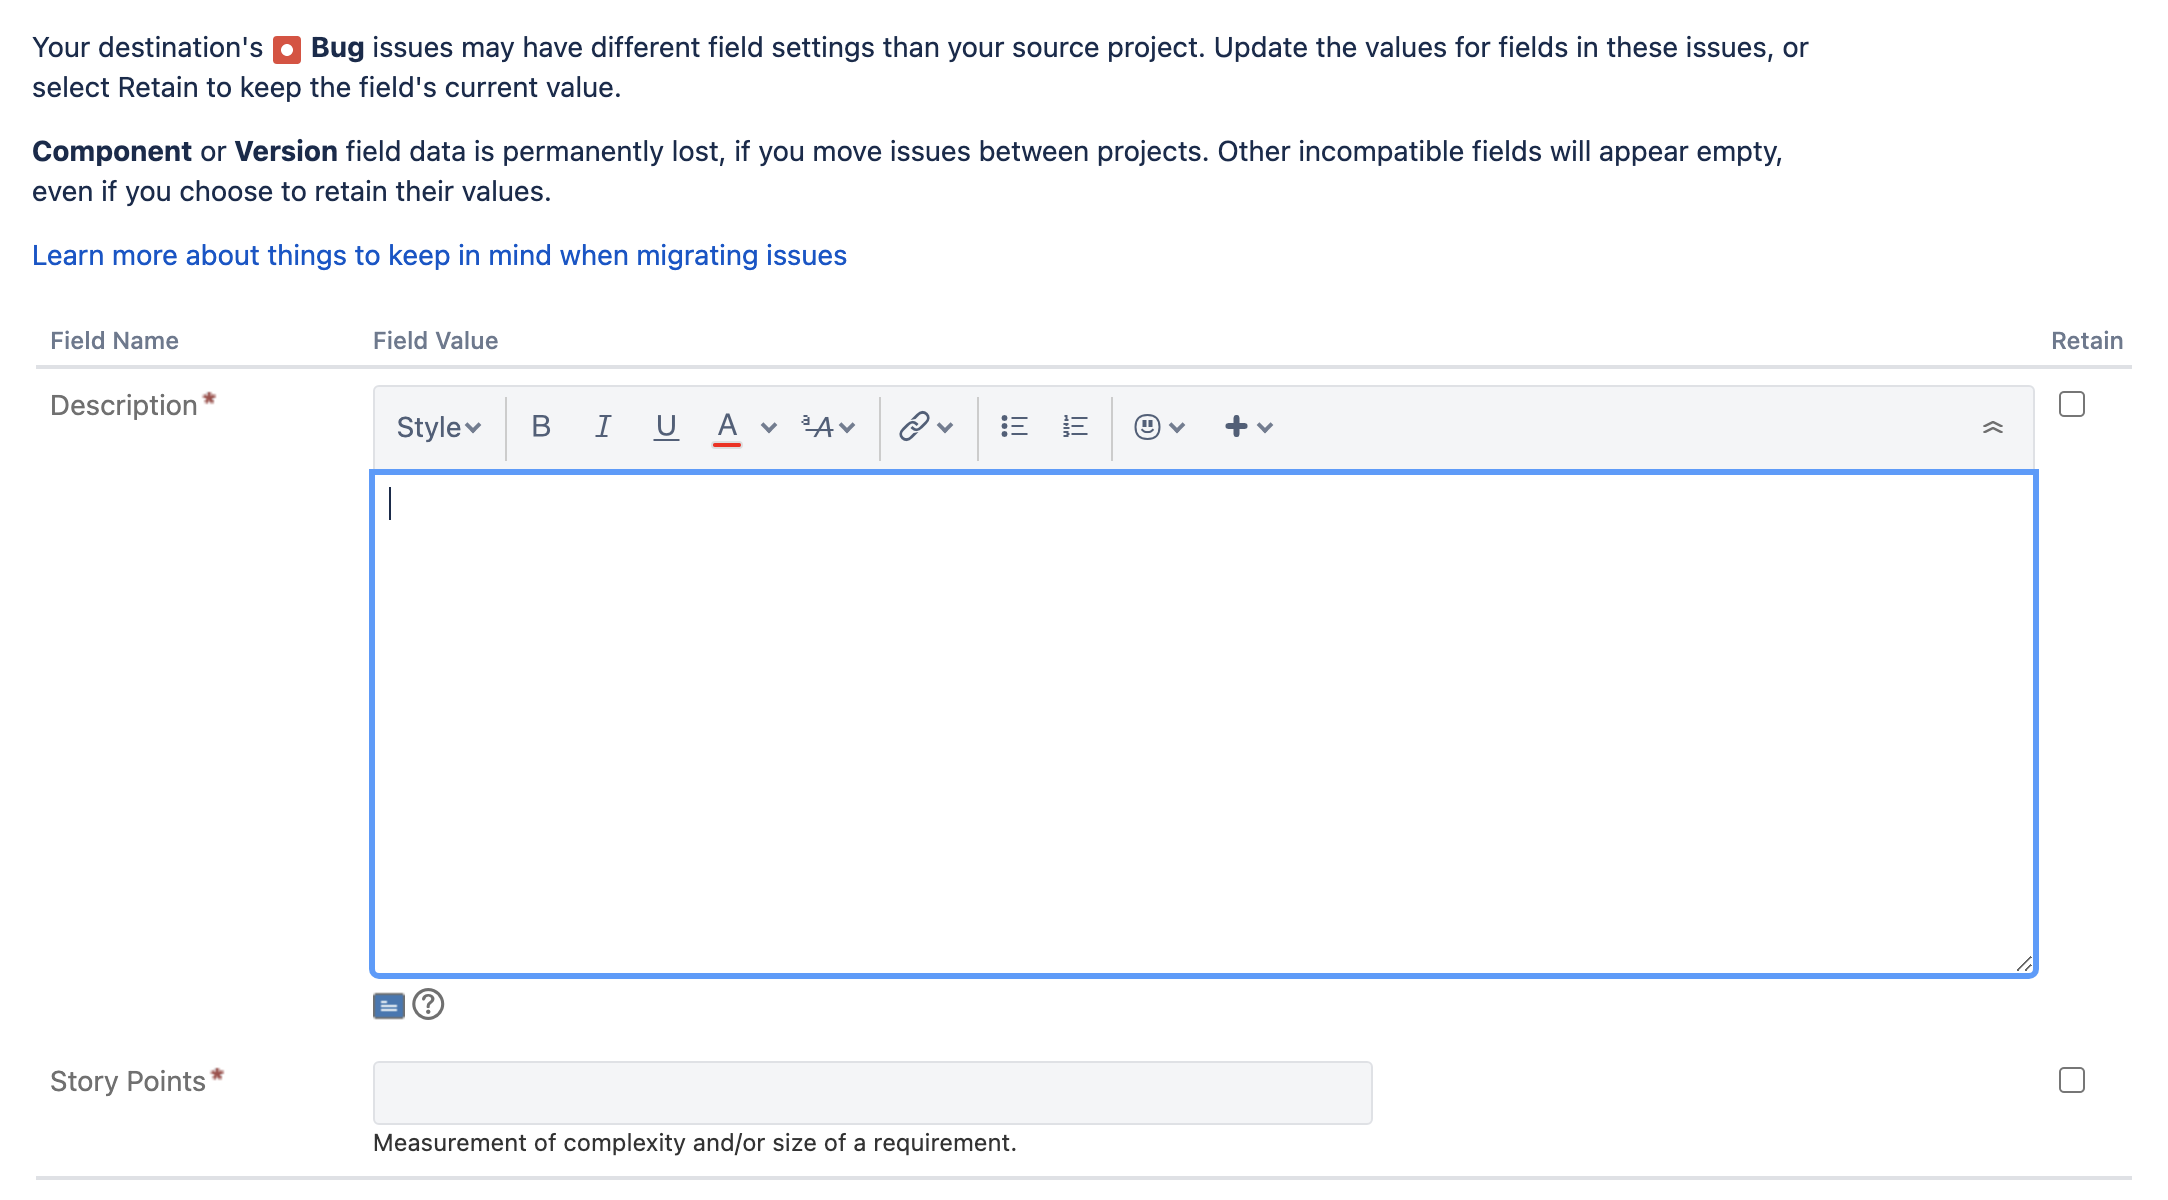Switch editor mode with the blue text icon
This screenshot has height=1200, width=2168.
[389, 1005]
